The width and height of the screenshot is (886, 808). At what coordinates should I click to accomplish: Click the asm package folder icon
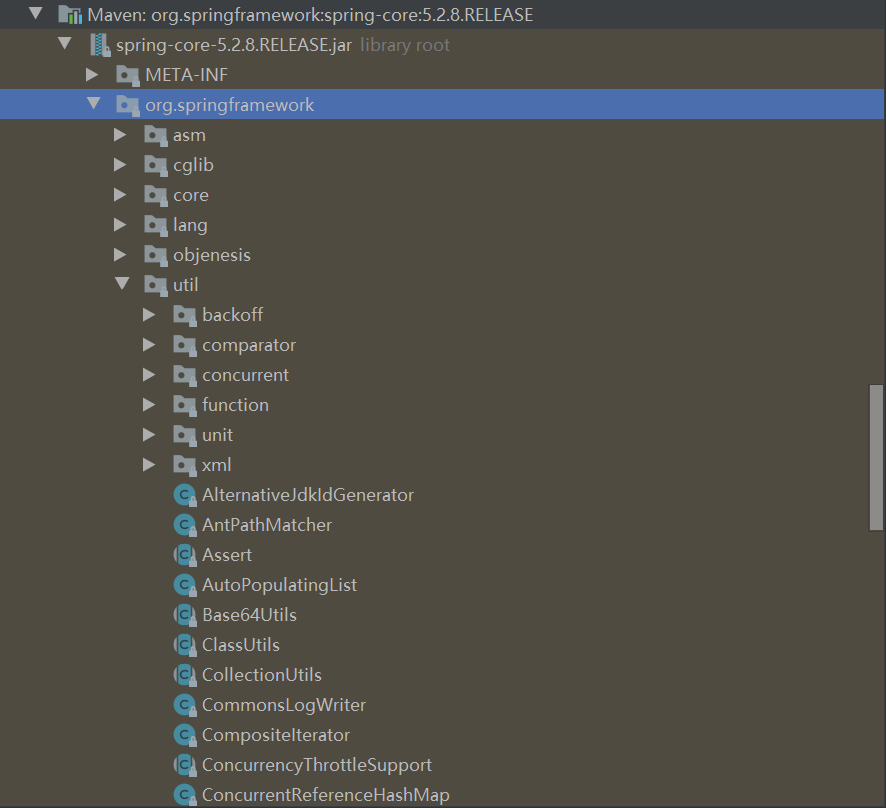pyautogui.click(x=156, y=136)
